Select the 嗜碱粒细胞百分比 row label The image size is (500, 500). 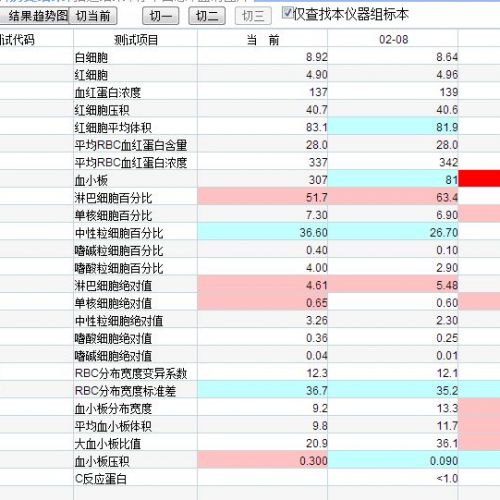119,251
